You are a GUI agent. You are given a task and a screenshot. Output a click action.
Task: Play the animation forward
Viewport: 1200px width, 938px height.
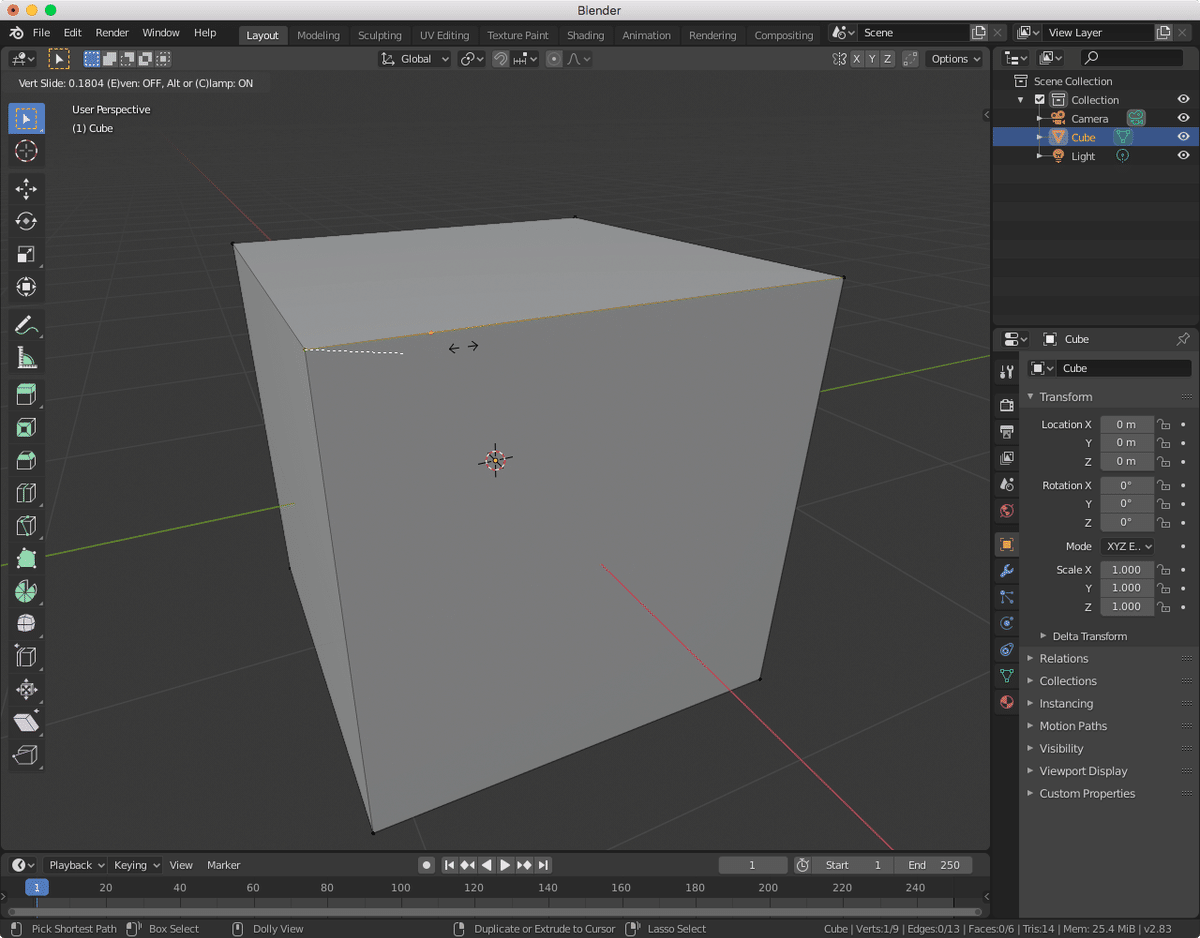[505, 865]
